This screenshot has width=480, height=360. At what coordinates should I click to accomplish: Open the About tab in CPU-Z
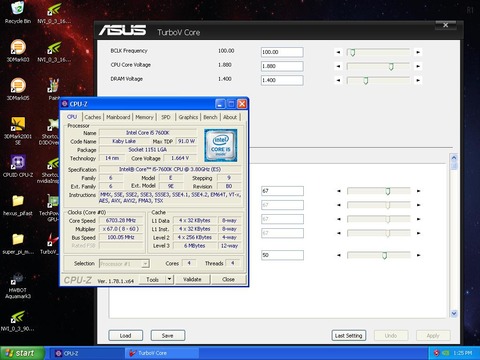coord(230,117)
